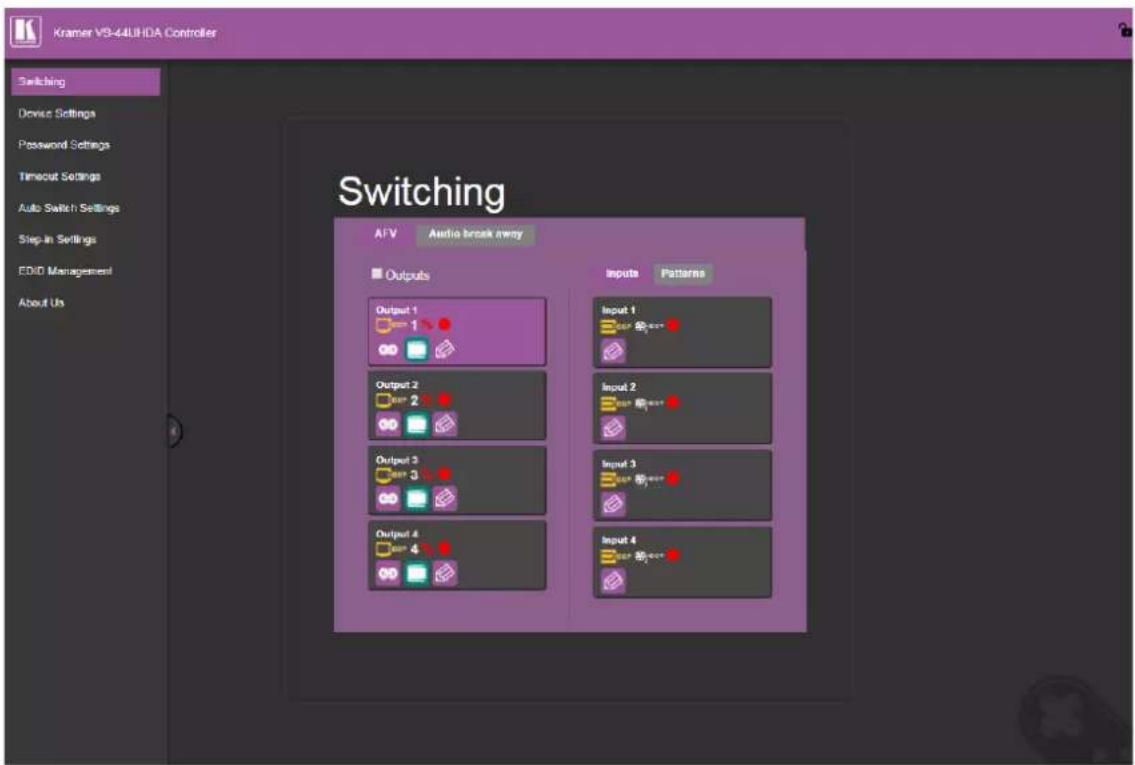Click the teal display icon on Output 1
This screenshot has height=765, width=1135.
click(x=416, y=350)
